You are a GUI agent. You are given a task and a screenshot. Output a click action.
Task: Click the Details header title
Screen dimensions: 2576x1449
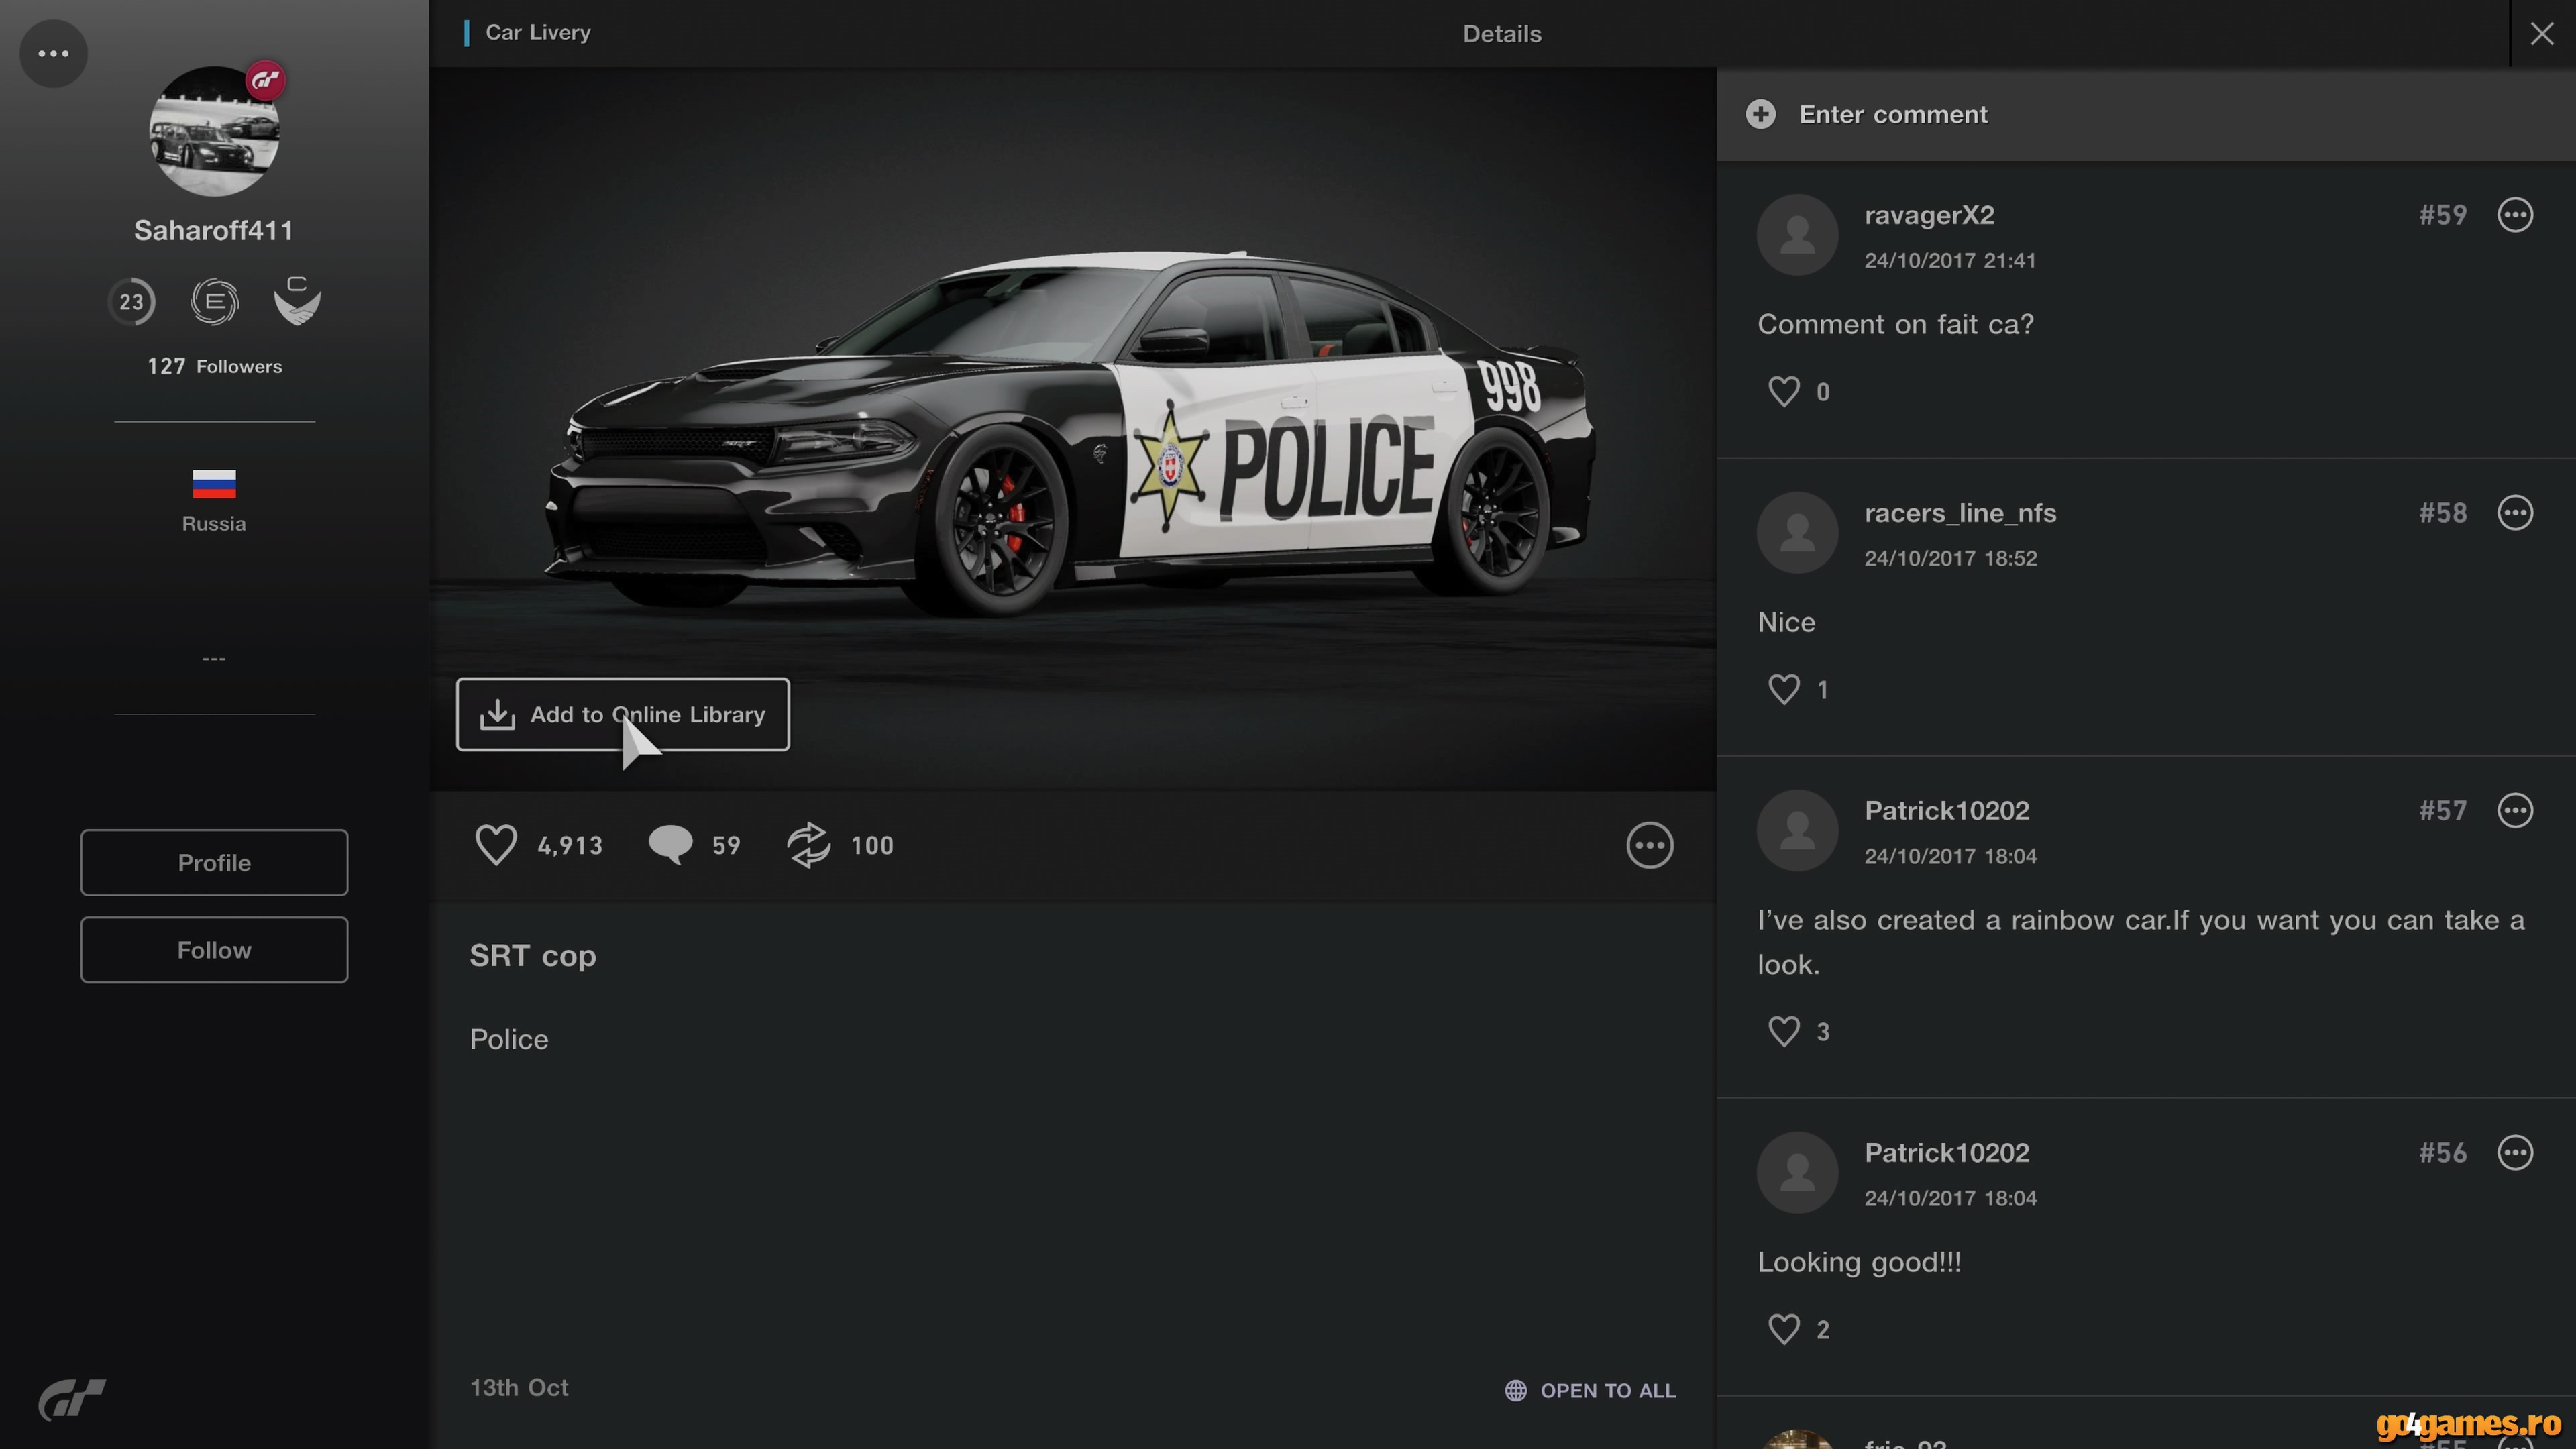[x=1502, y=34]
